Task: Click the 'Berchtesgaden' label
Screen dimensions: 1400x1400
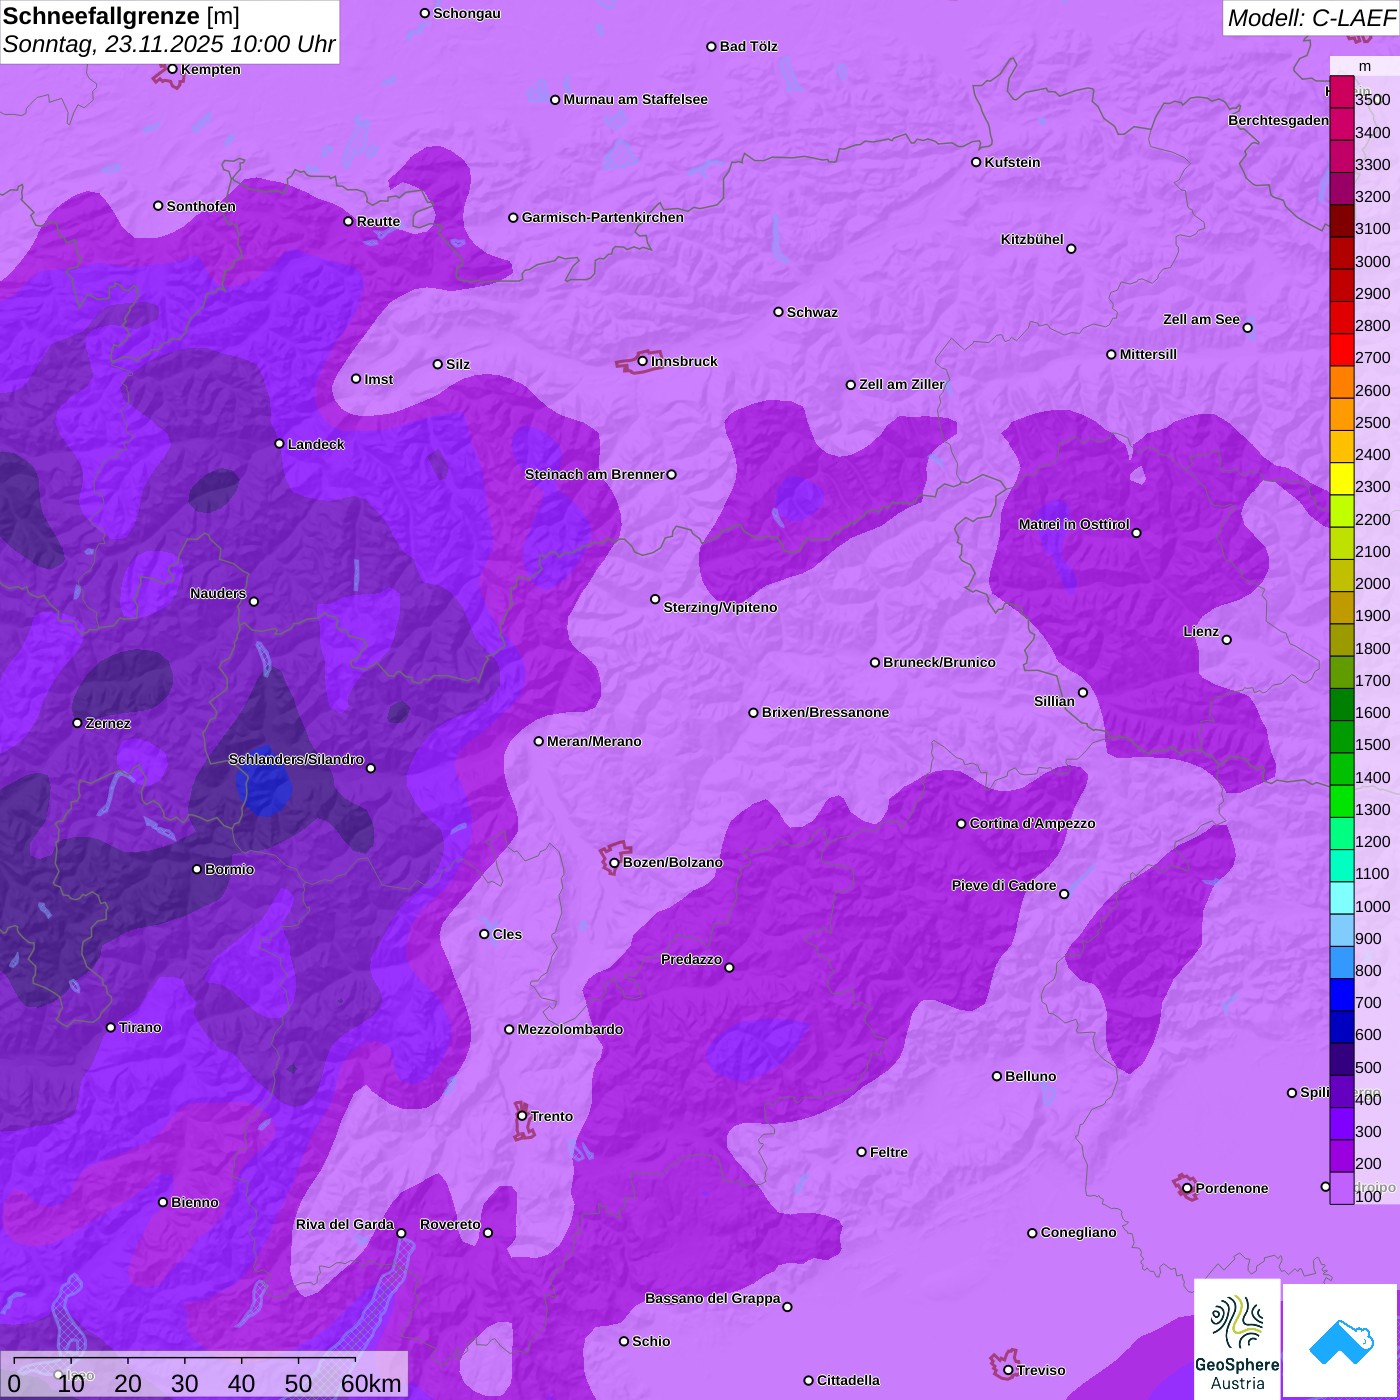Action: click(1278, 120)
